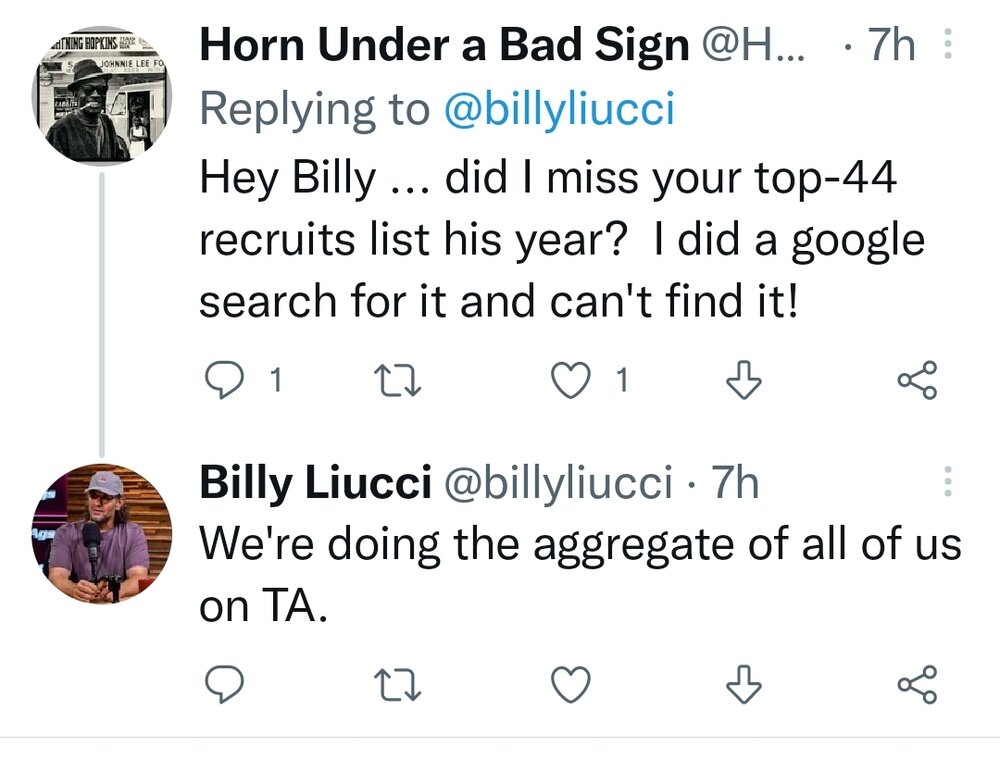Screen dimensions: 1000x759
Task: Open Billy Liucci's profile from display name
Action: click(x=315, y=484)
